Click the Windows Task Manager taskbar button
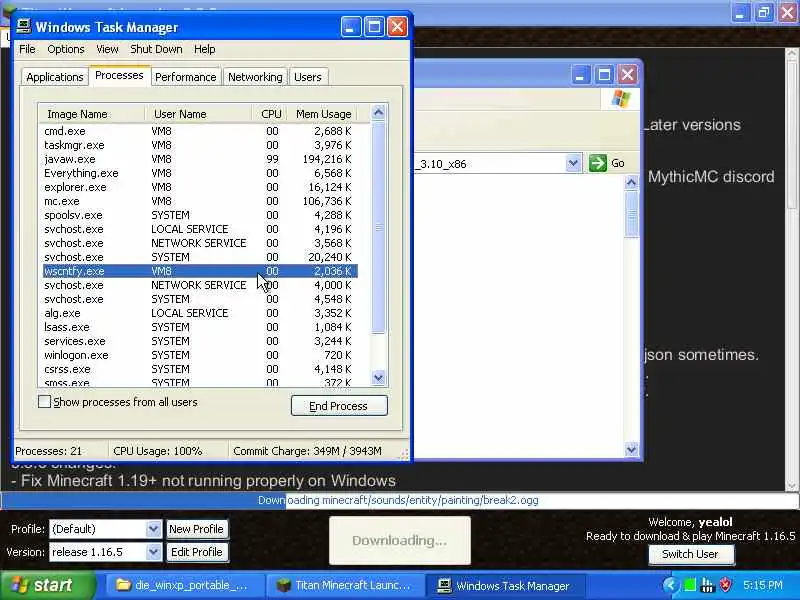Viewport: 800px width, 600px height. point(504,585)
